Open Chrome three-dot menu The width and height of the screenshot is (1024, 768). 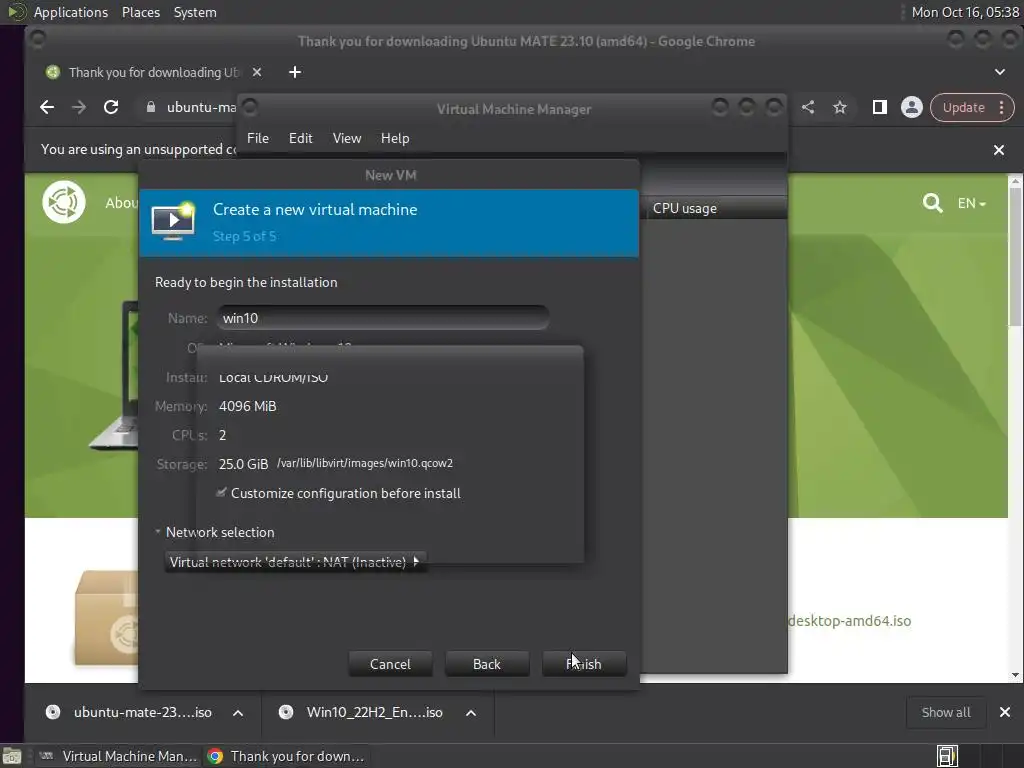(x=1002, y=107)
